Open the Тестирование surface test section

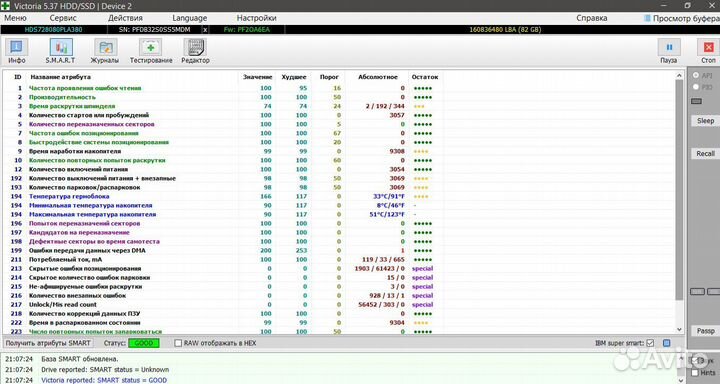(x=151, y=51)
